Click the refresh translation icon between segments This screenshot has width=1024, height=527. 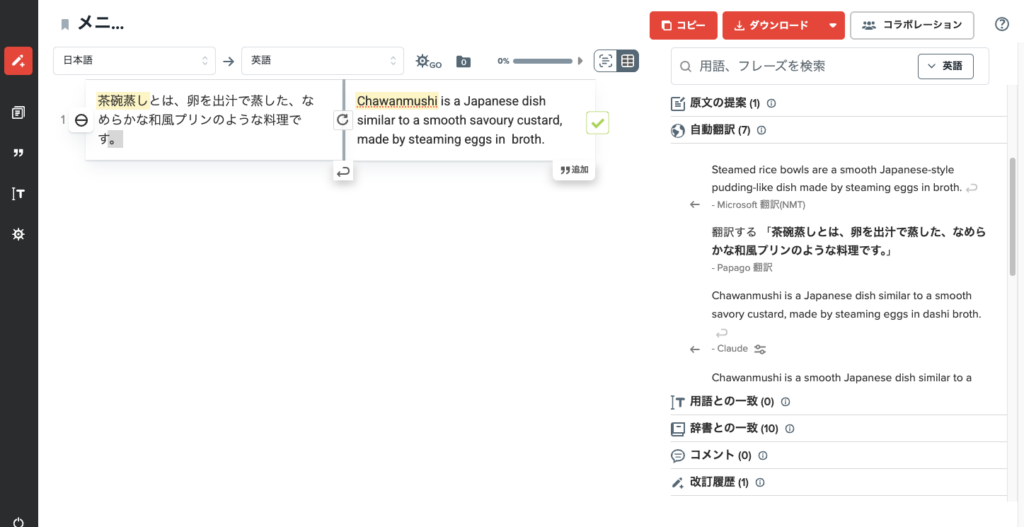pyautogui.click(x=343, y=120)
